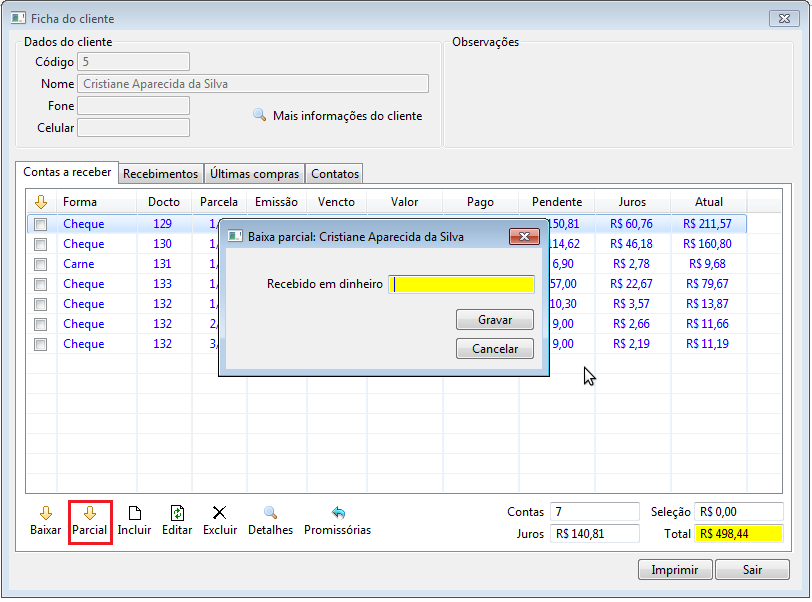Click the Imprimir button
This screenshot has width=812, height=602.
[x=675, y=570]
